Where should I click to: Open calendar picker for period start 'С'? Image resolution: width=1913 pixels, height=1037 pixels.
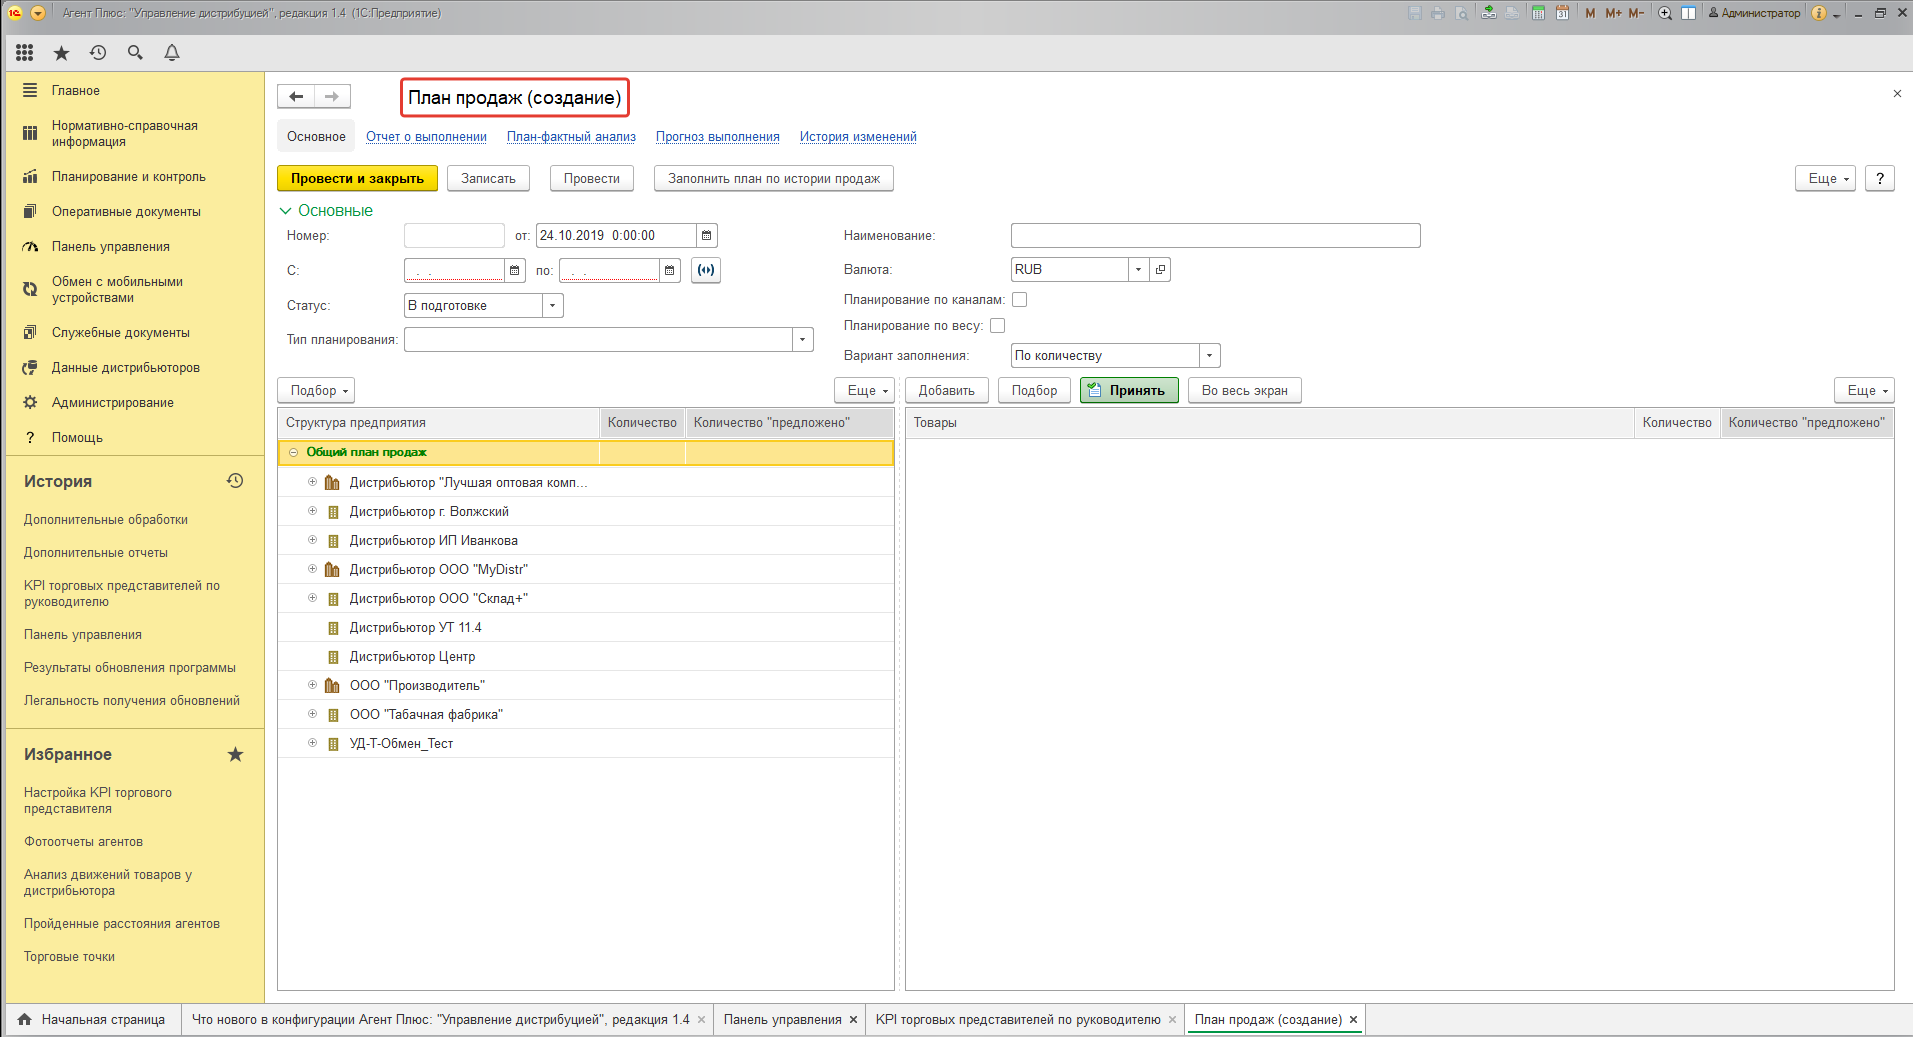tap(515, 270)
